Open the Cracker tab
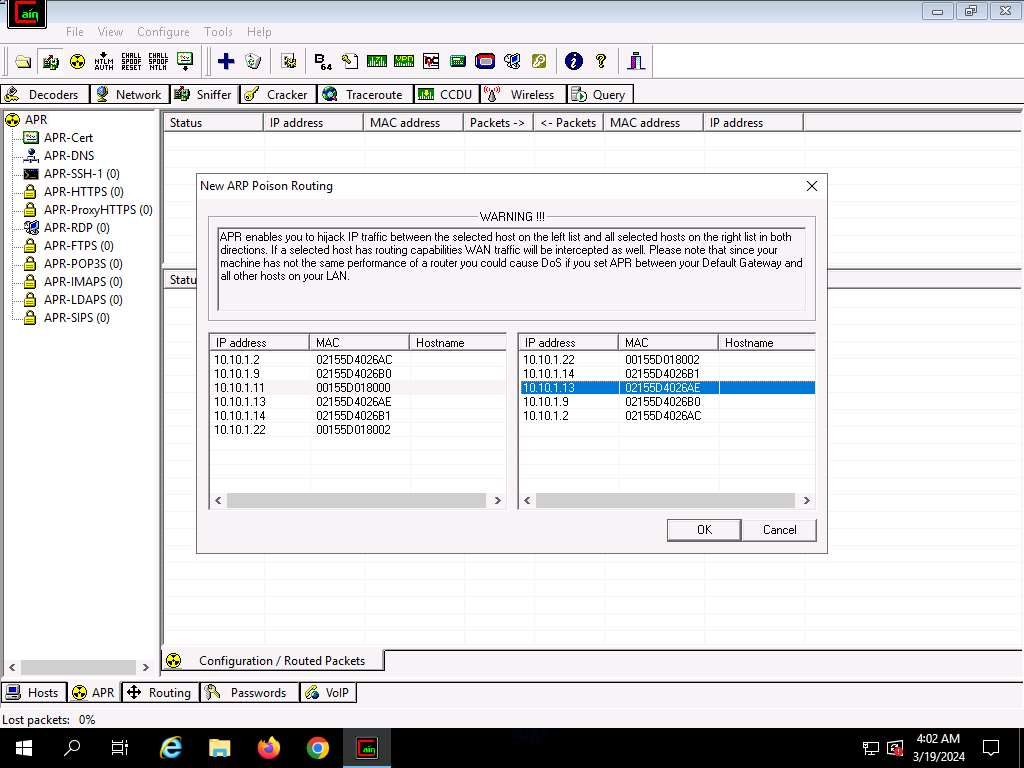This screenshot has width=1024, height=768. pyautogui.click(x=277, y=95)
